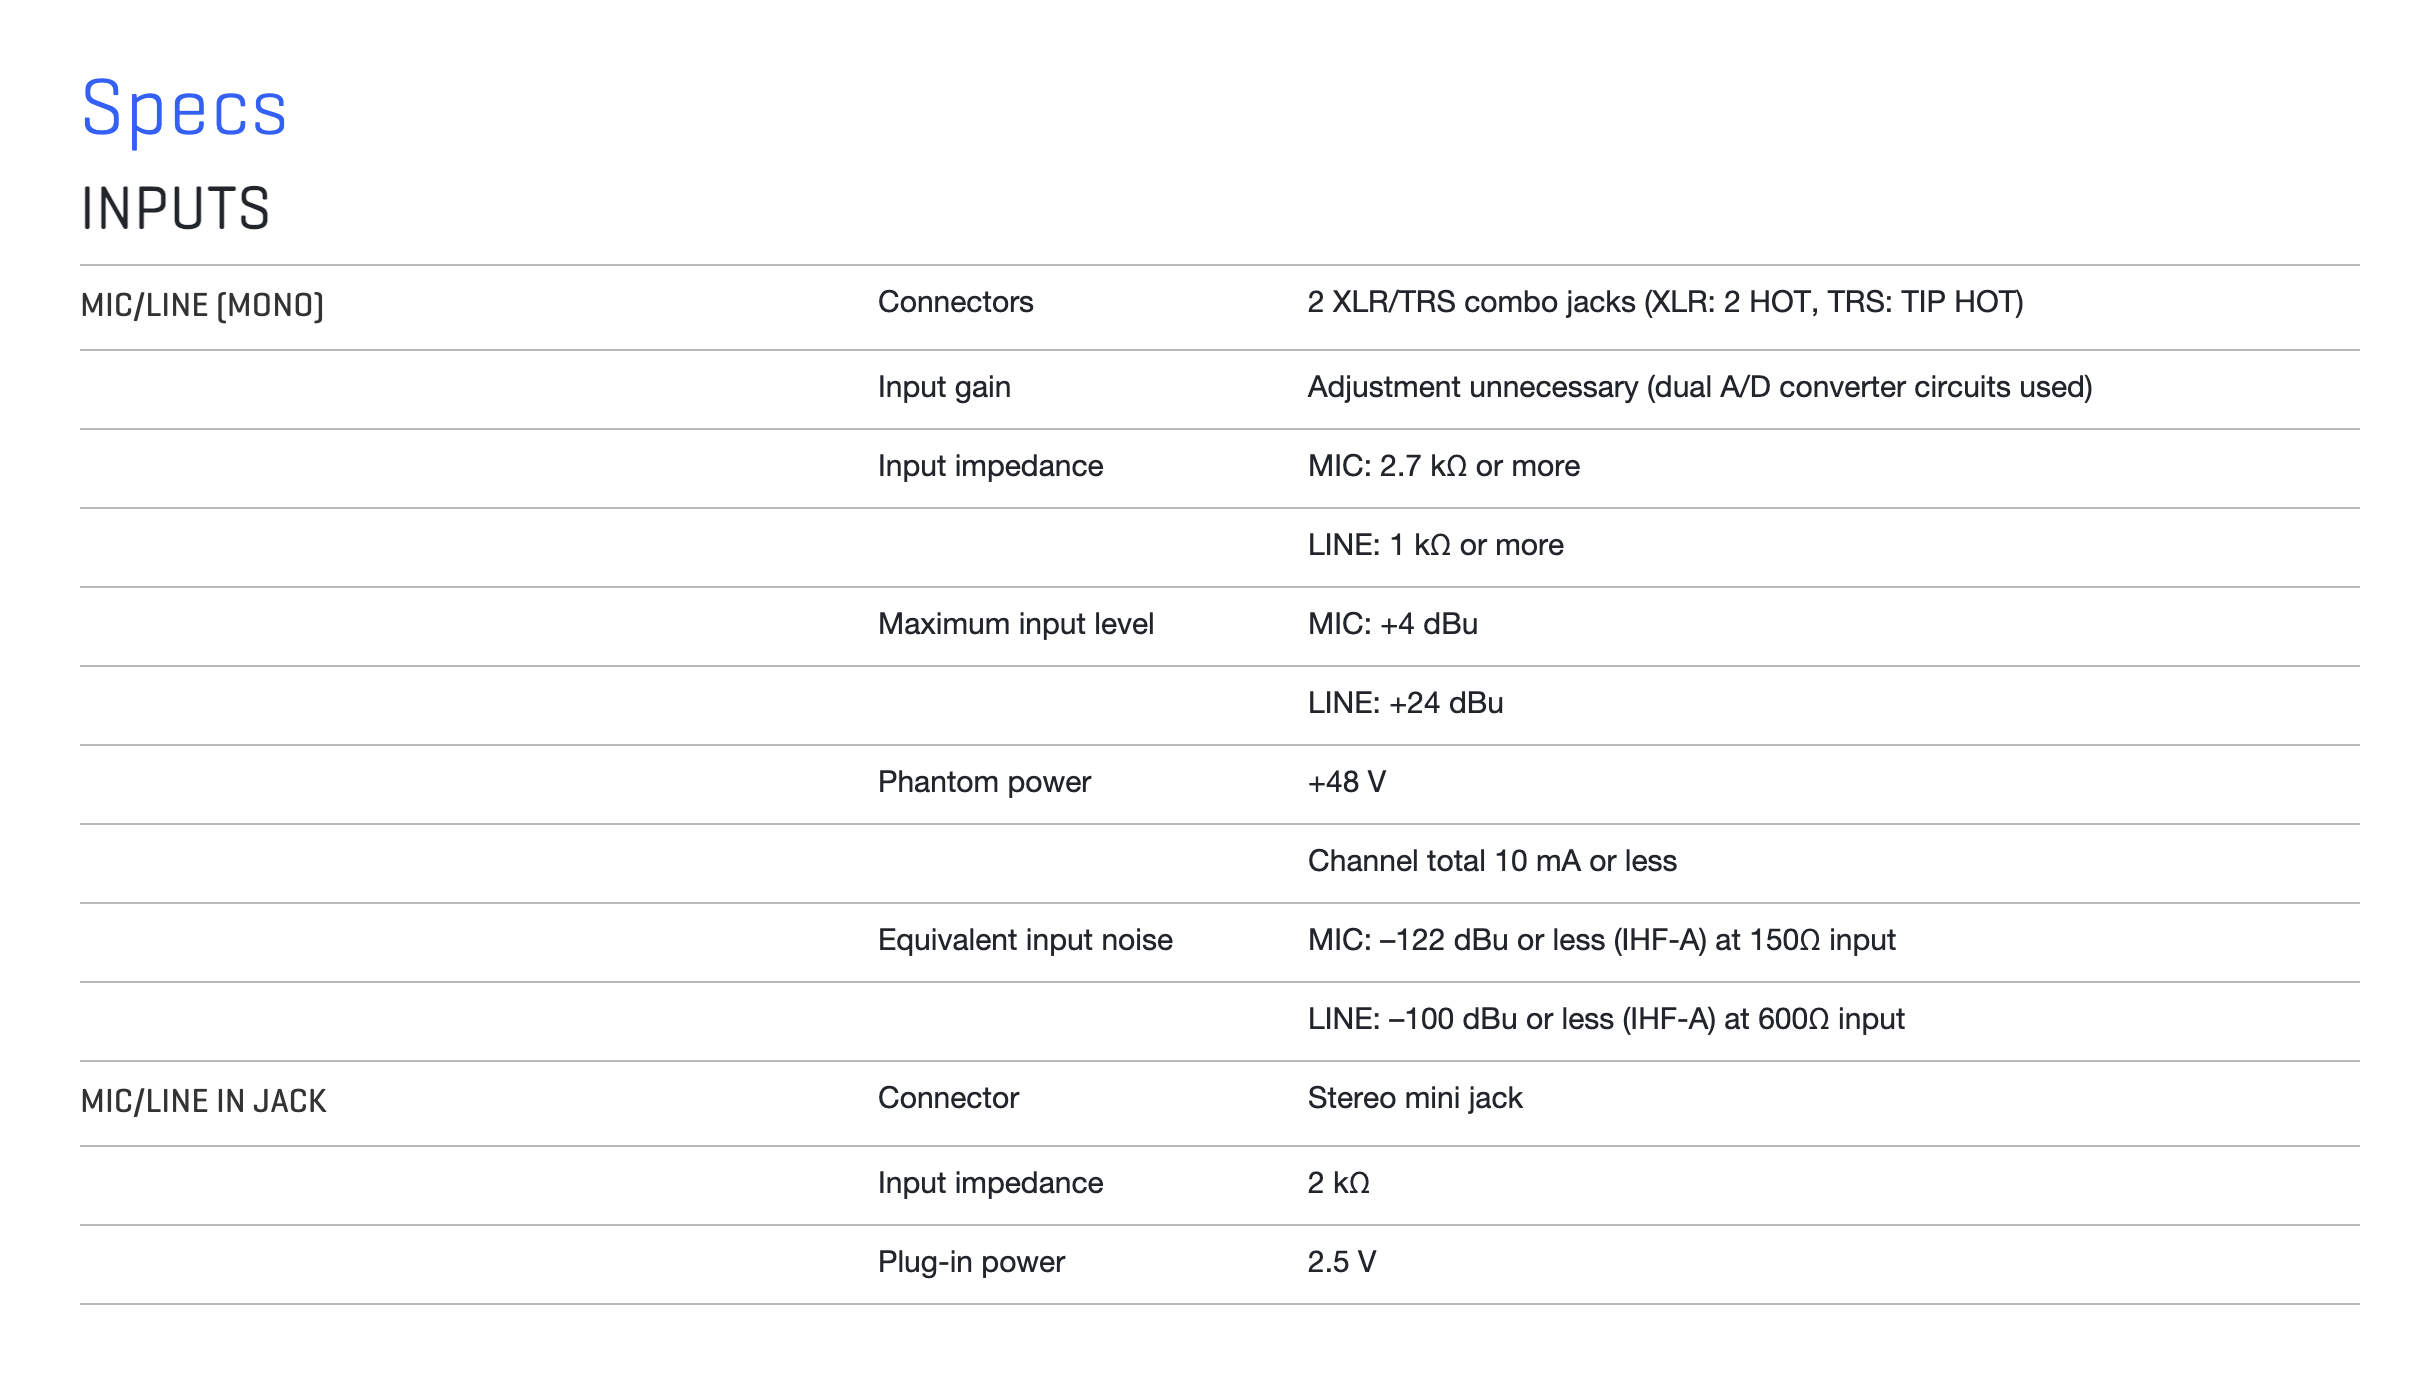
Task: Click the XLR/TRS combo jacks description
Action: (1665, 302)
